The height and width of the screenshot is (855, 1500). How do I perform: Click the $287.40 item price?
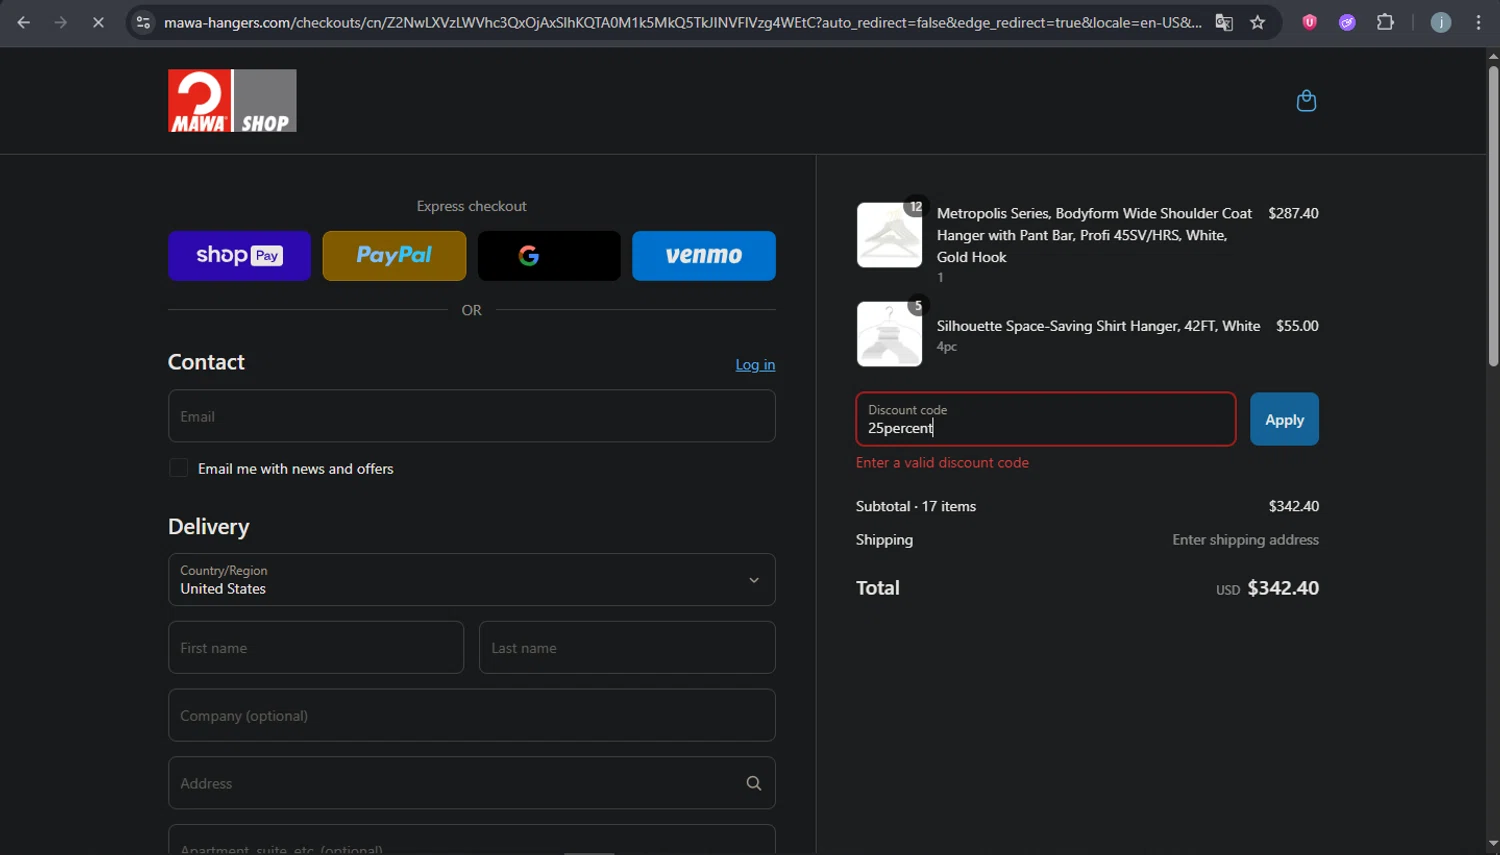coord(1293,213)
